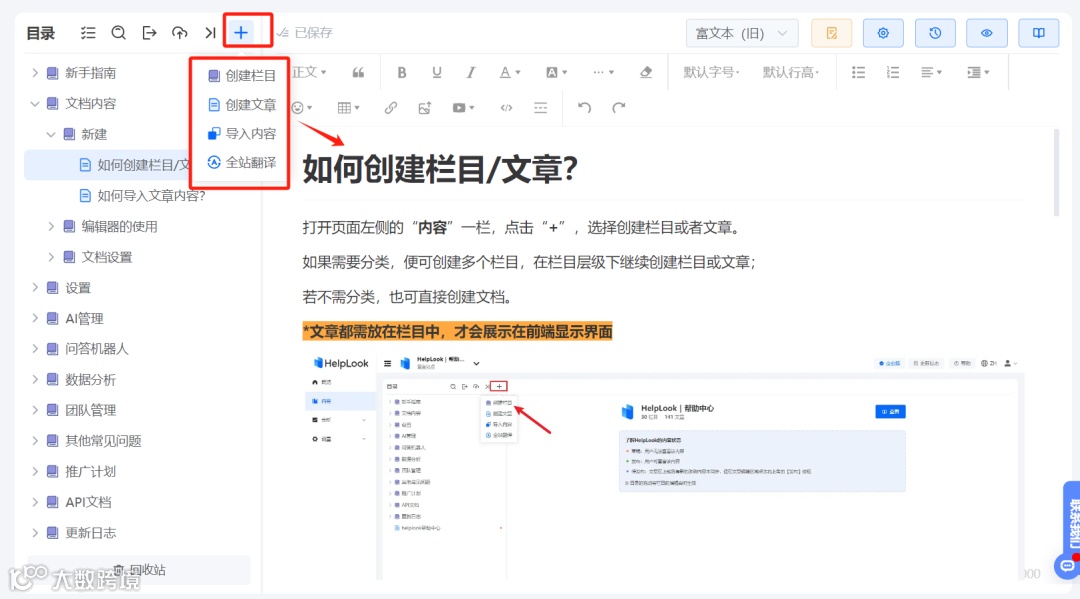Collapse the 新建 tree node
Screen dimensions: 1080x599
point(50,134)
